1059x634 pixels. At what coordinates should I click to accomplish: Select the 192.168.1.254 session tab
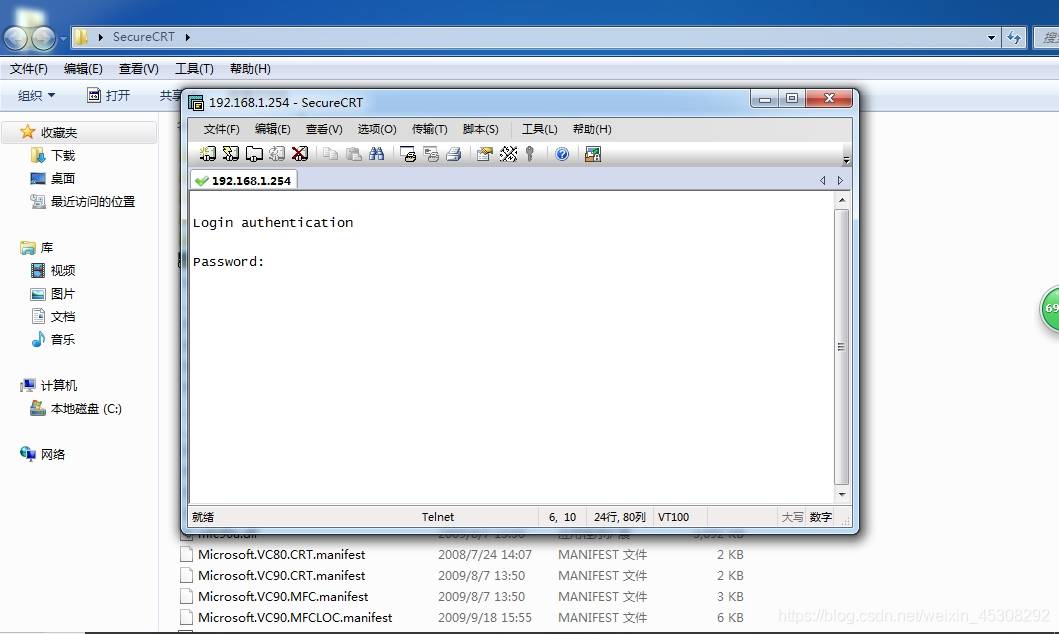(x=244, y=180)
